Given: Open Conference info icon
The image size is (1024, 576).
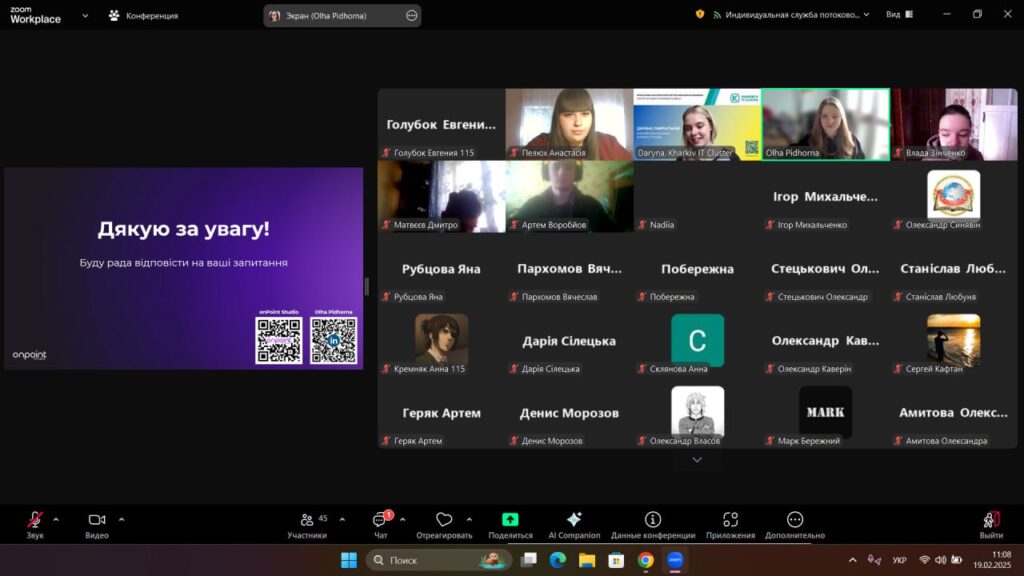Looking at the screenshot, I should tap(652, 520).
